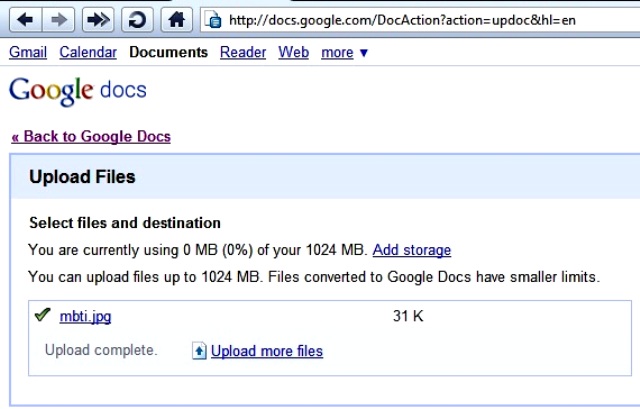
Task: Click the green checkmark next to mbti.jpg
Action: point(42,316)
